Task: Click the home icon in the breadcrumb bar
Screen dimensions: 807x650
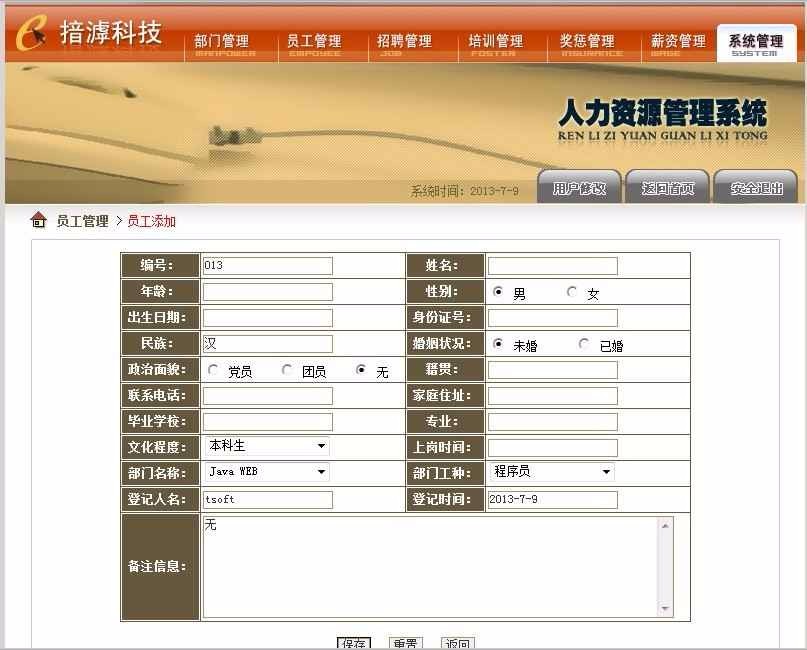Action: (36, 221)
